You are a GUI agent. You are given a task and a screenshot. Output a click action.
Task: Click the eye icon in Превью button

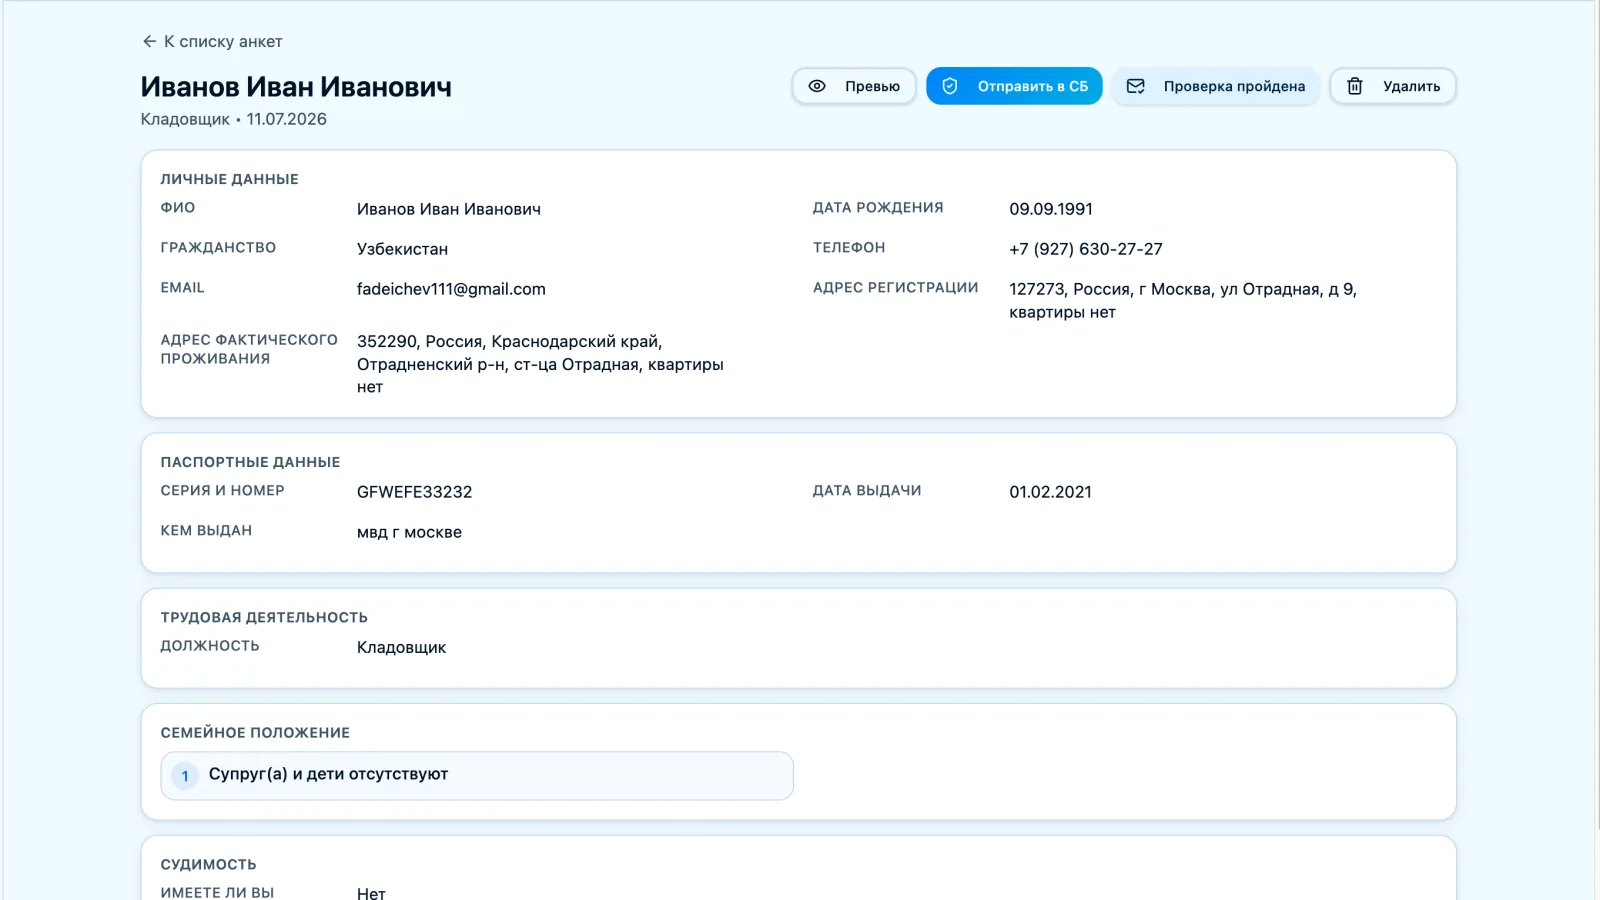pos(817,86)
